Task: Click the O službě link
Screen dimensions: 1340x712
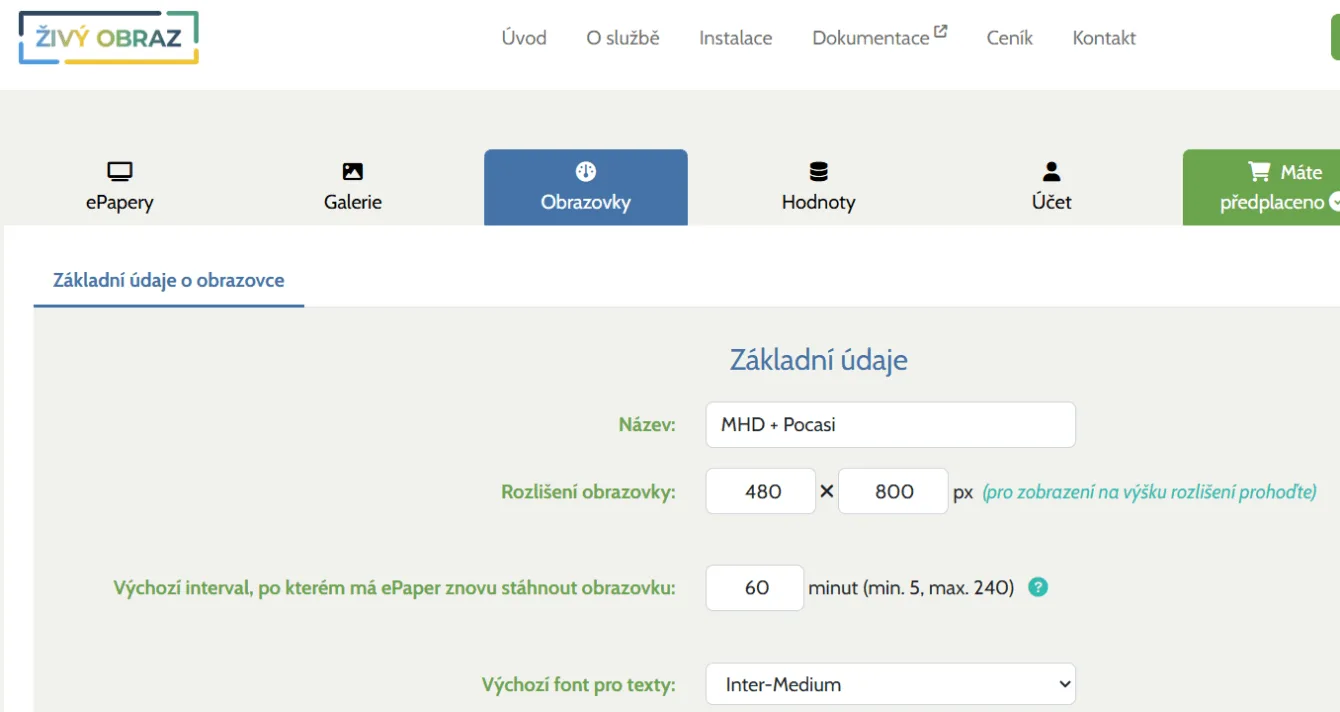Action: point(623,37)
